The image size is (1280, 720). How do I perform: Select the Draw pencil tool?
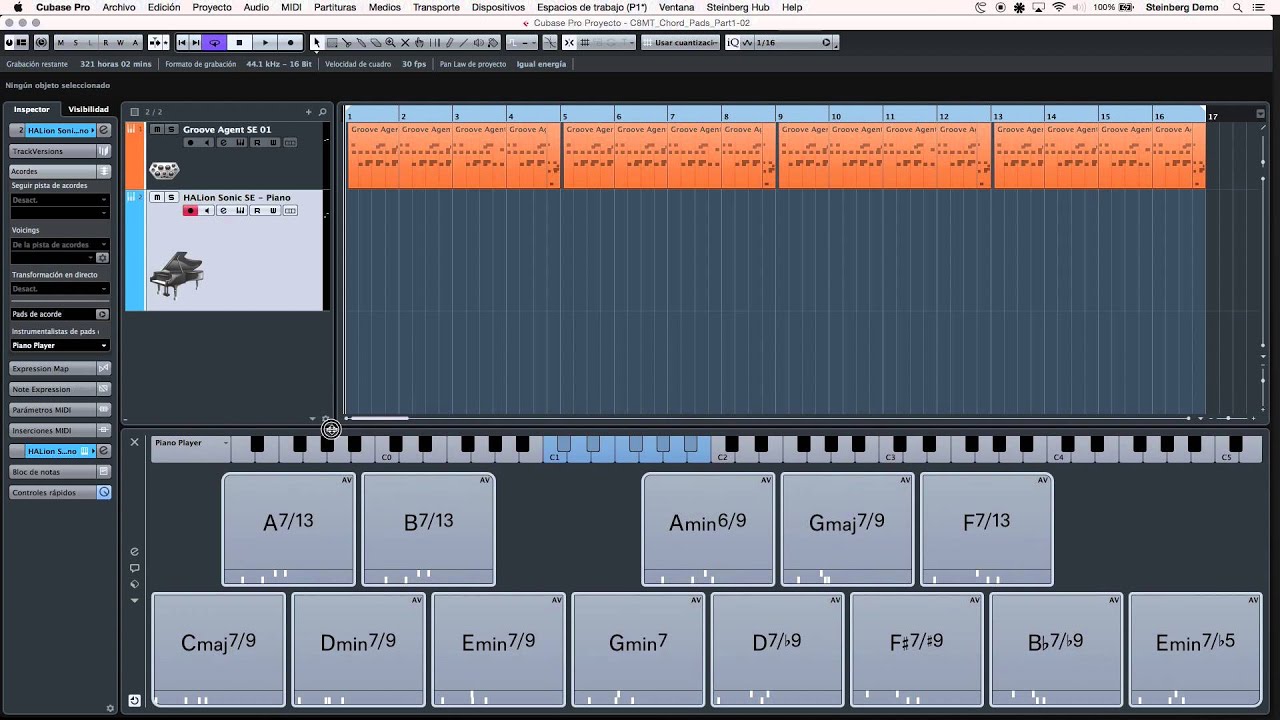coord(449,43)
